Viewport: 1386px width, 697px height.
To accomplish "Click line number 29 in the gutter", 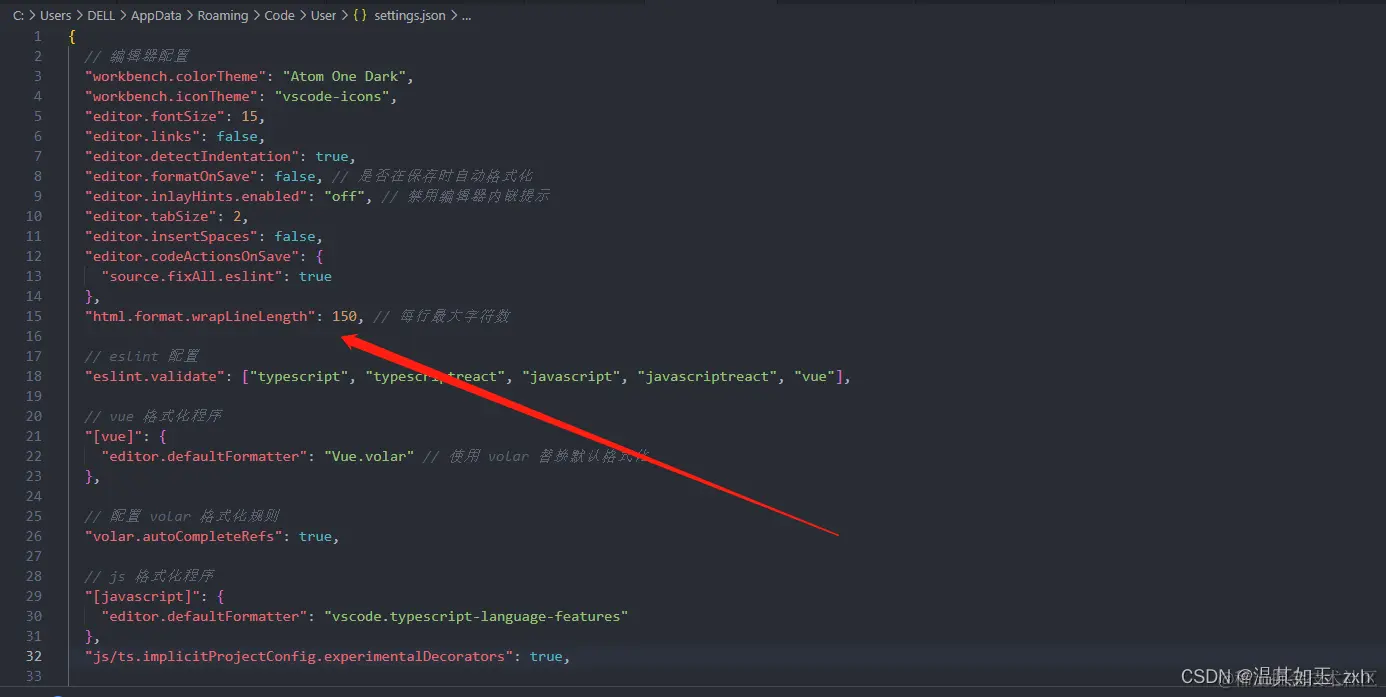I will (x=34, y=596).
